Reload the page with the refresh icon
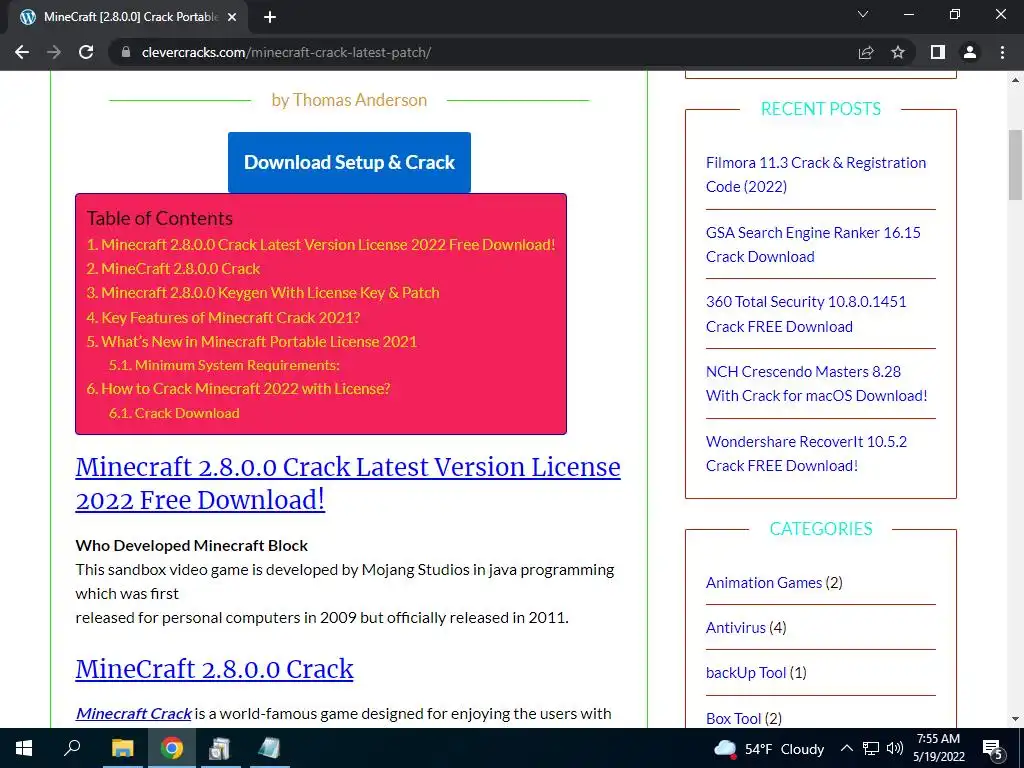This screenshot has height=768, width=1024. [x=86, y=52]
